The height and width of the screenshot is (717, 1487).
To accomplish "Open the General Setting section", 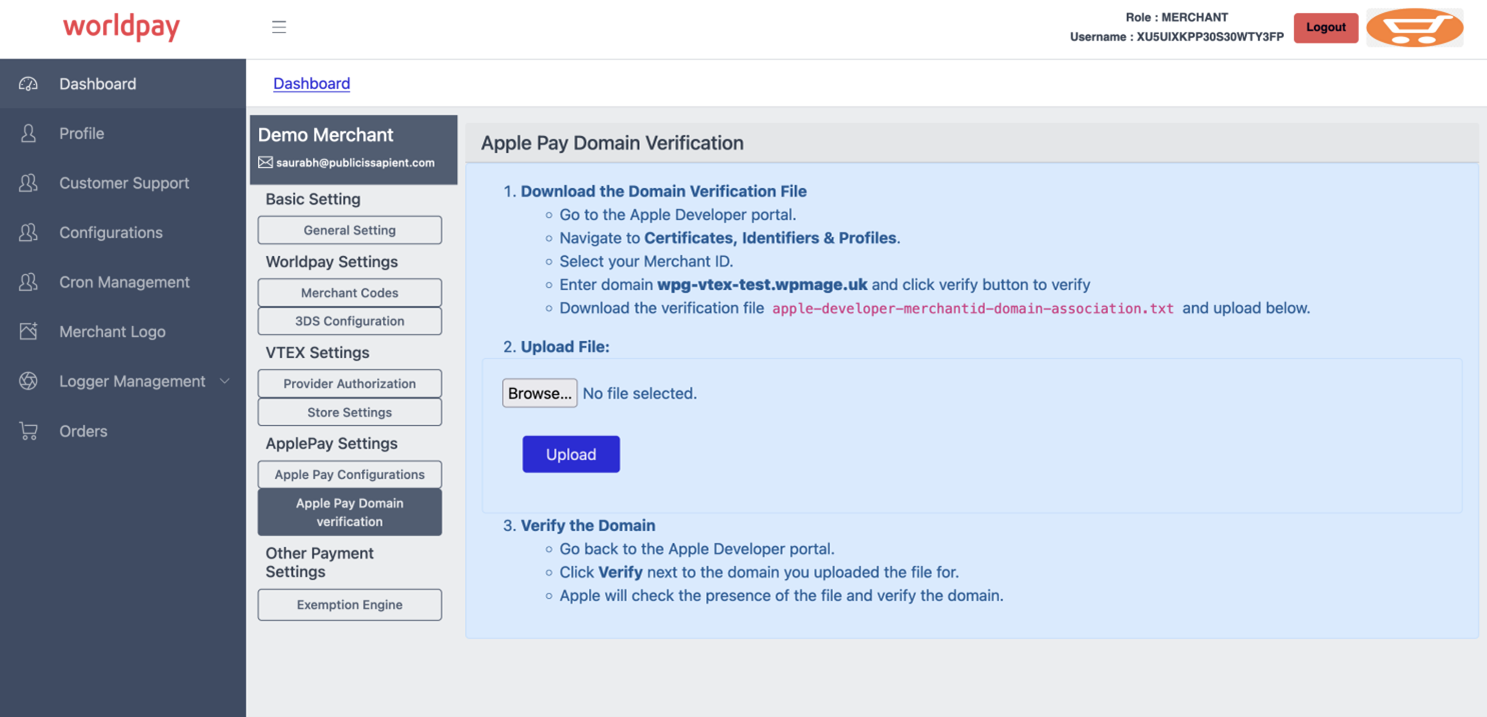I will point(349,230).
